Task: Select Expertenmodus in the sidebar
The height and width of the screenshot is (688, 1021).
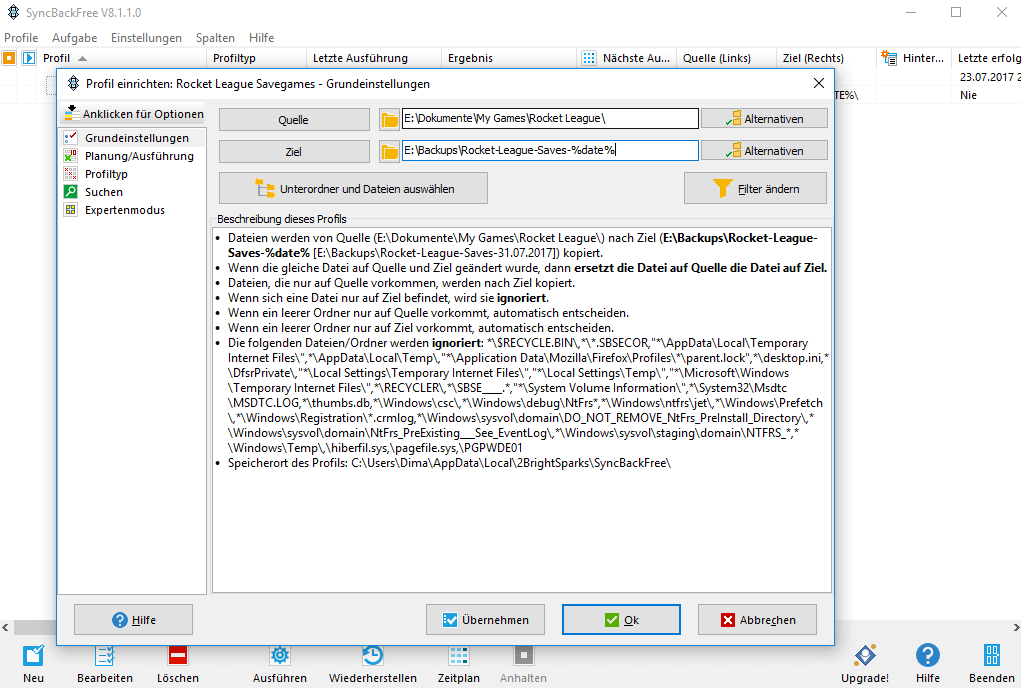Action: (x=133, y=210)
